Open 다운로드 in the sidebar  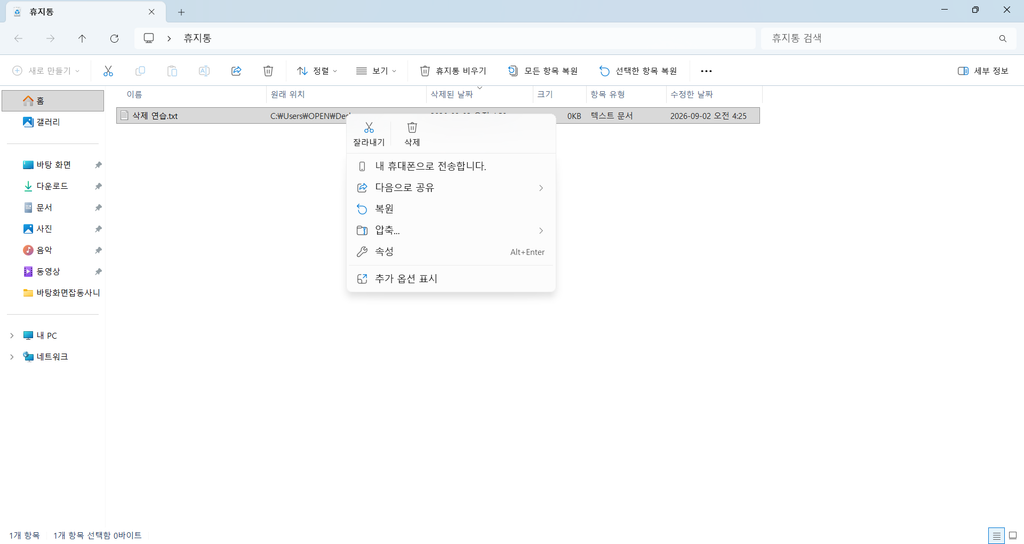point(52,186)
